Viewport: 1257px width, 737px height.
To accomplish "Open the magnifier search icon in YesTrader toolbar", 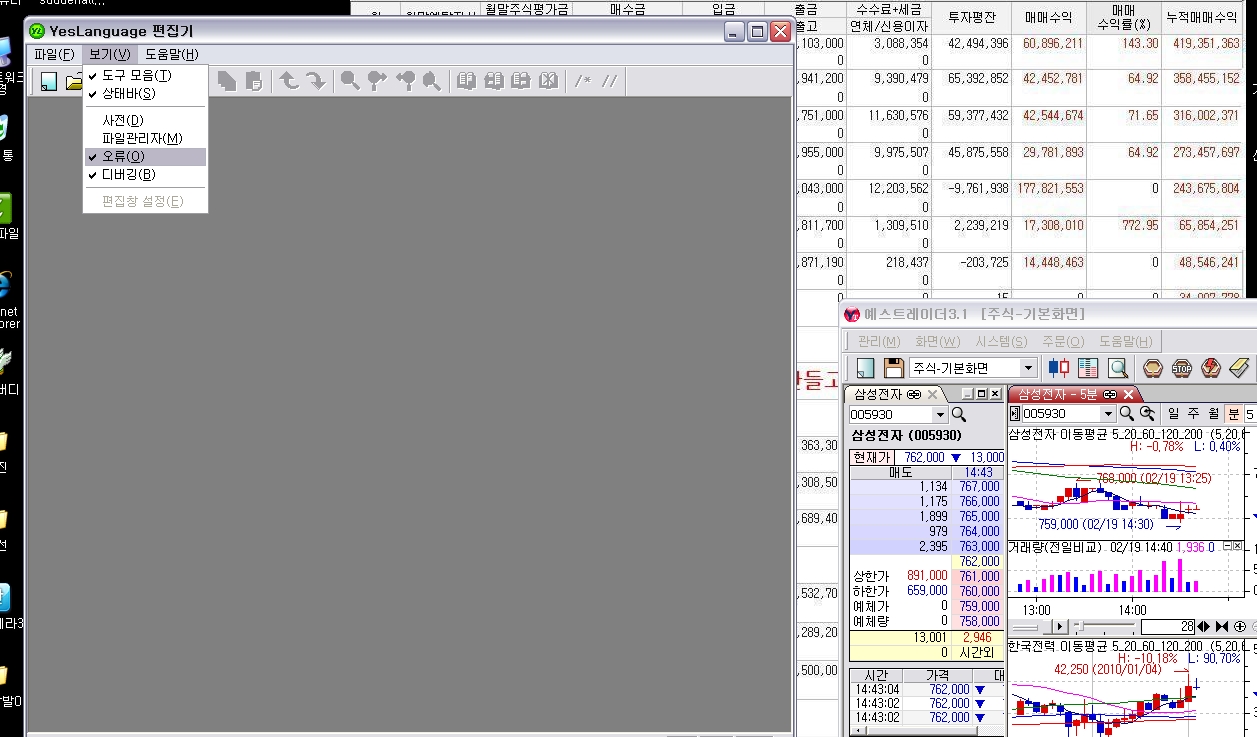I will pyautogui.click(x=1117, y=368).
